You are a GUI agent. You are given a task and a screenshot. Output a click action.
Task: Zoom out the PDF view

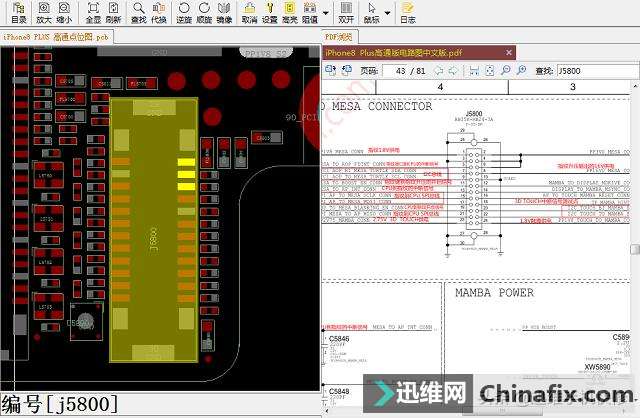coord(505,71)
